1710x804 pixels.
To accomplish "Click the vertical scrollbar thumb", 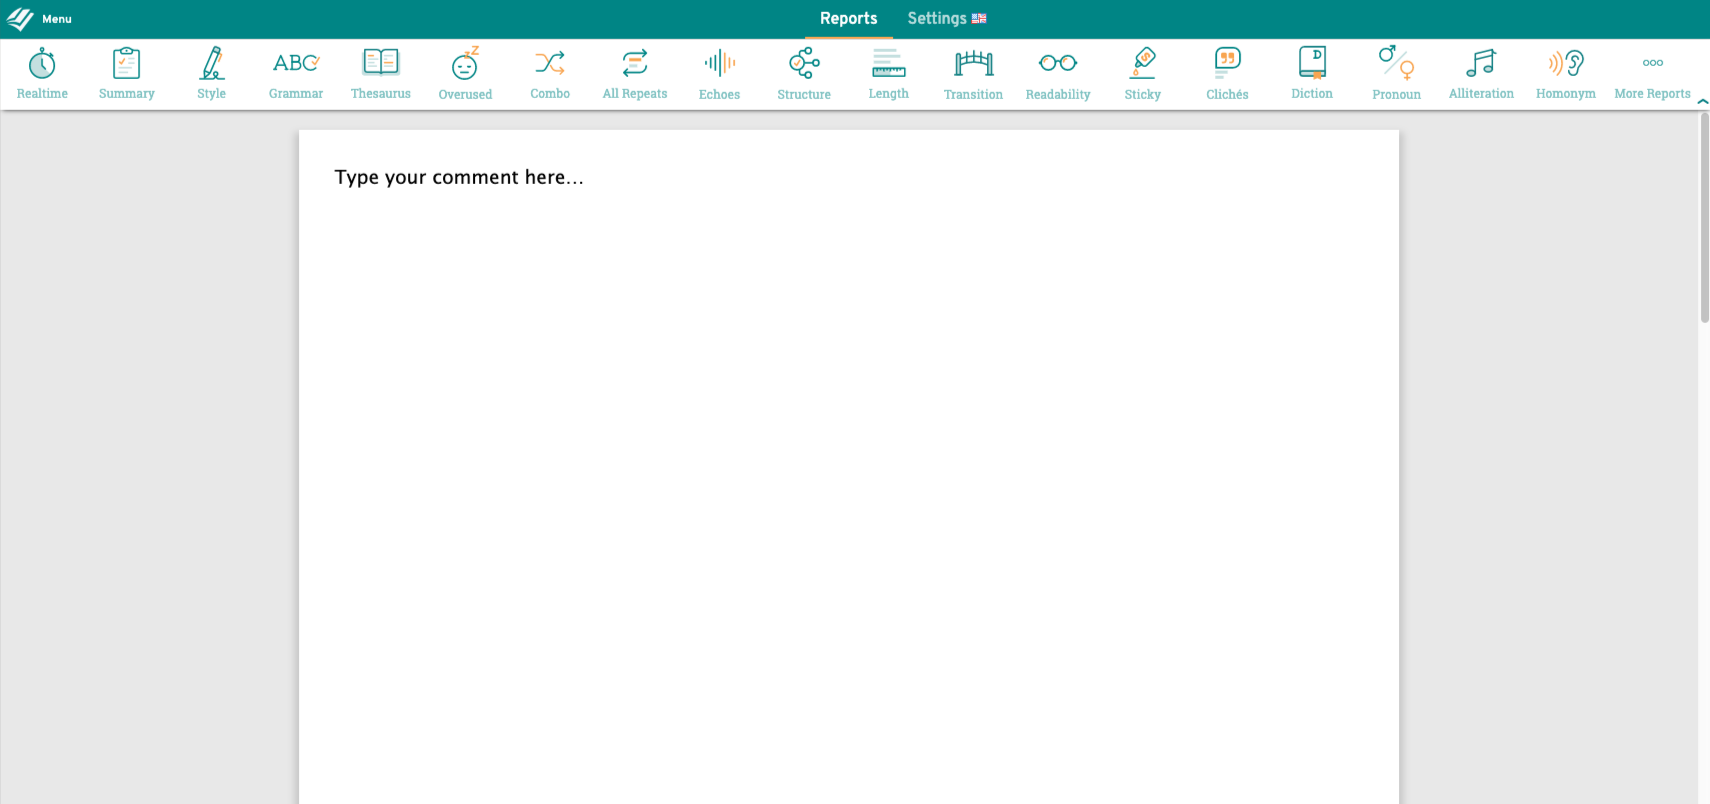I will click(1704, 218).
